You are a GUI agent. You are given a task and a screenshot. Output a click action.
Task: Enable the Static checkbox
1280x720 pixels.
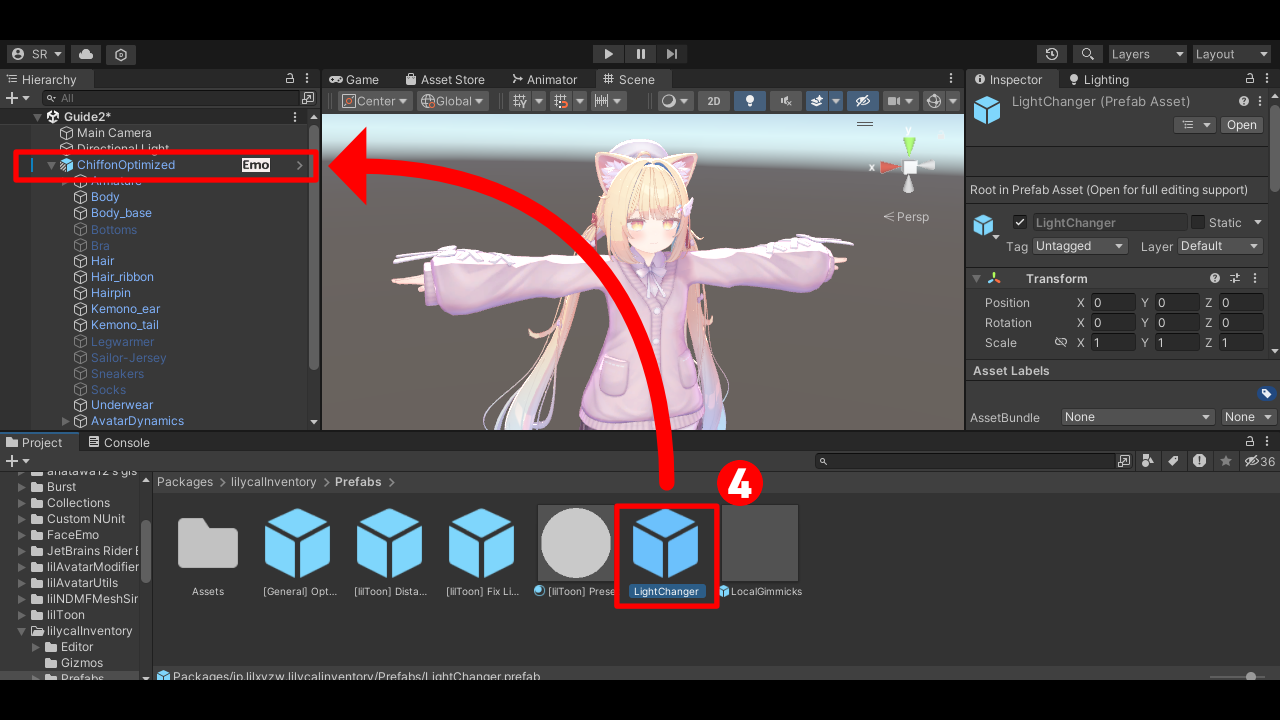[x=1197, y=223]
